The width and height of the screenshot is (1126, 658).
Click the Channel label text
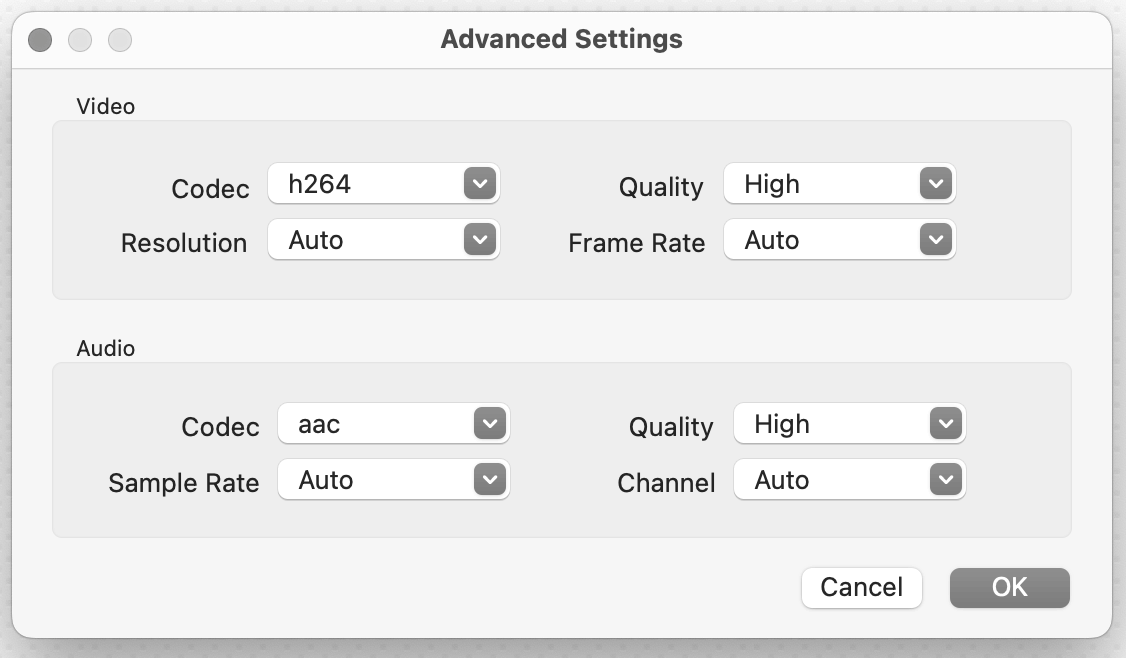coord(666,483)
